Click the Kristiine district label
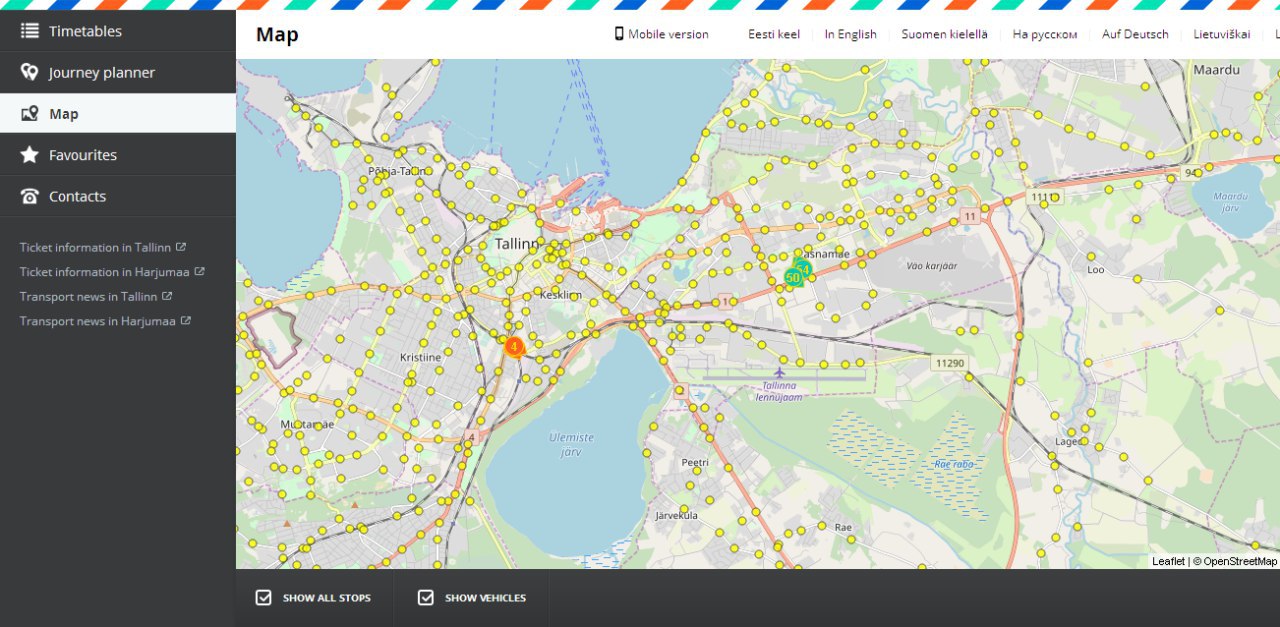The width and height of the screenshot is (1280, 627). [x=420, y=357]
